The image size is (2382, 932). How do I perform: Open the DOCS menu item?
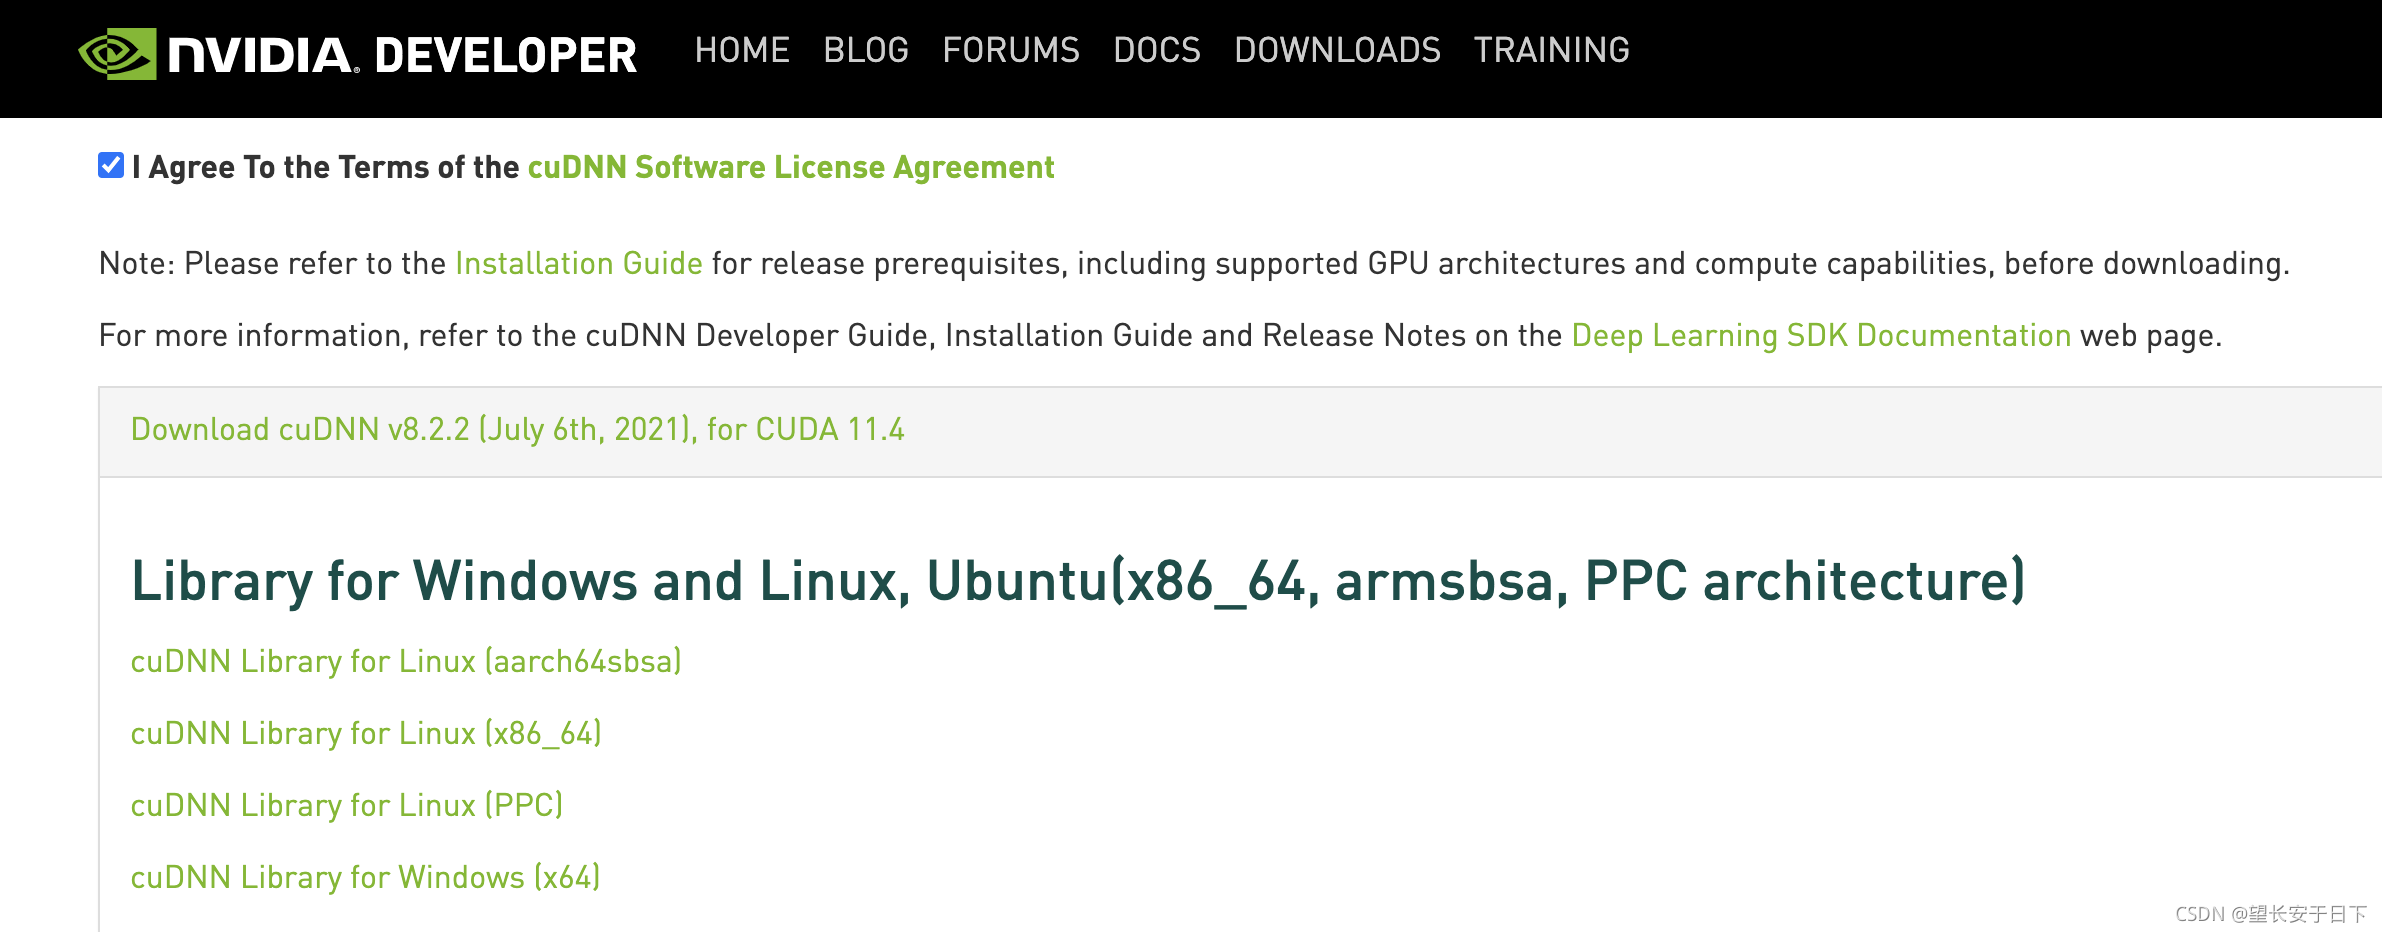[1157, 50]
